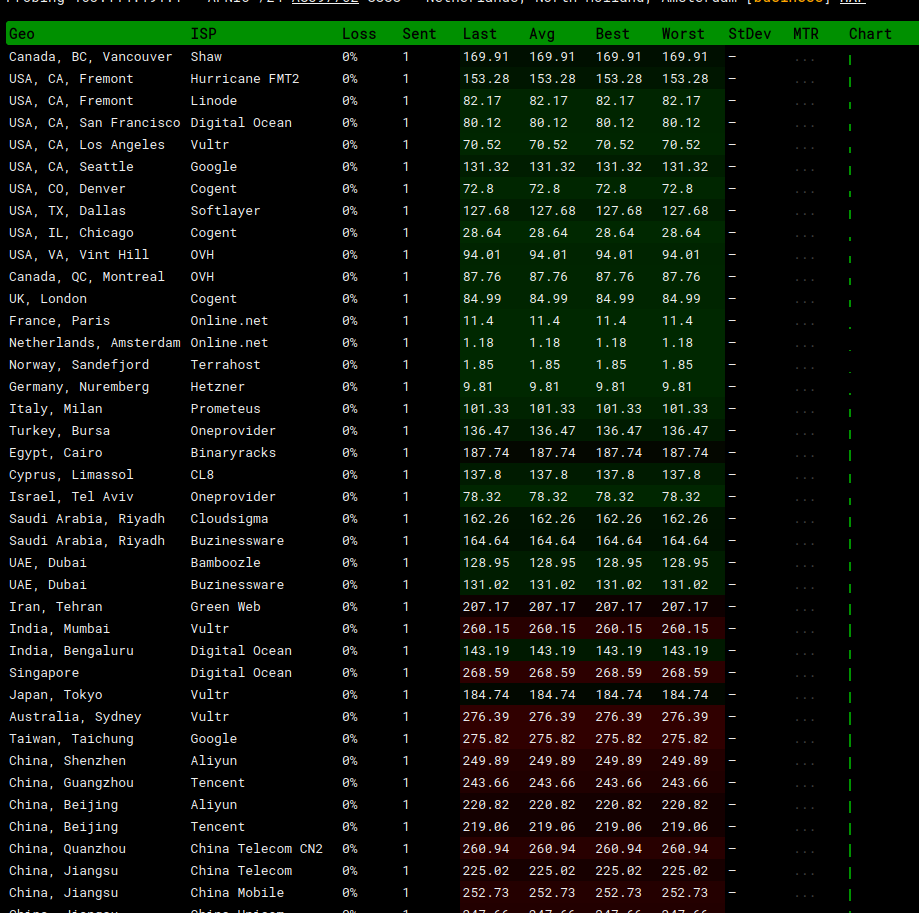Click the StDev column header

click(750, 34)
